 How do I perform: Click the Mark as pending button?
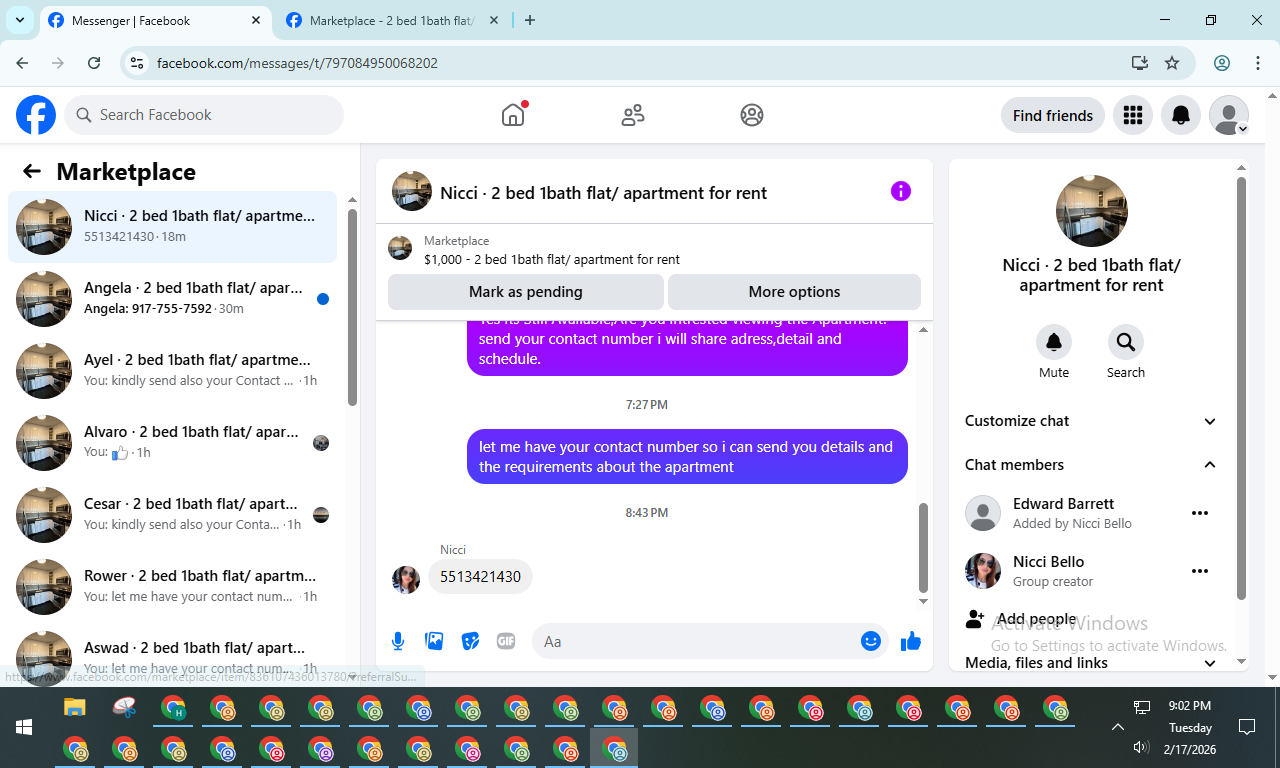[x=526, y=292]
